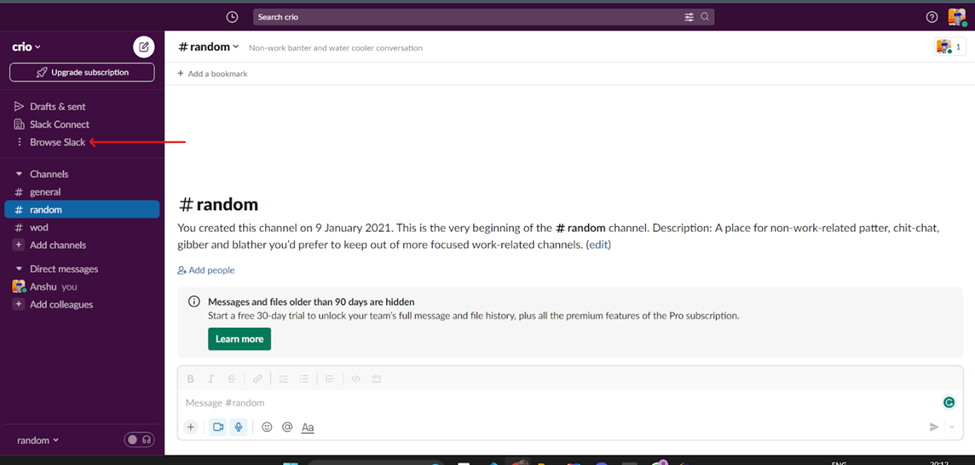Click the Slack Connect building icon
This screenshot has height=465, width=975.
[x=19, y=124]
